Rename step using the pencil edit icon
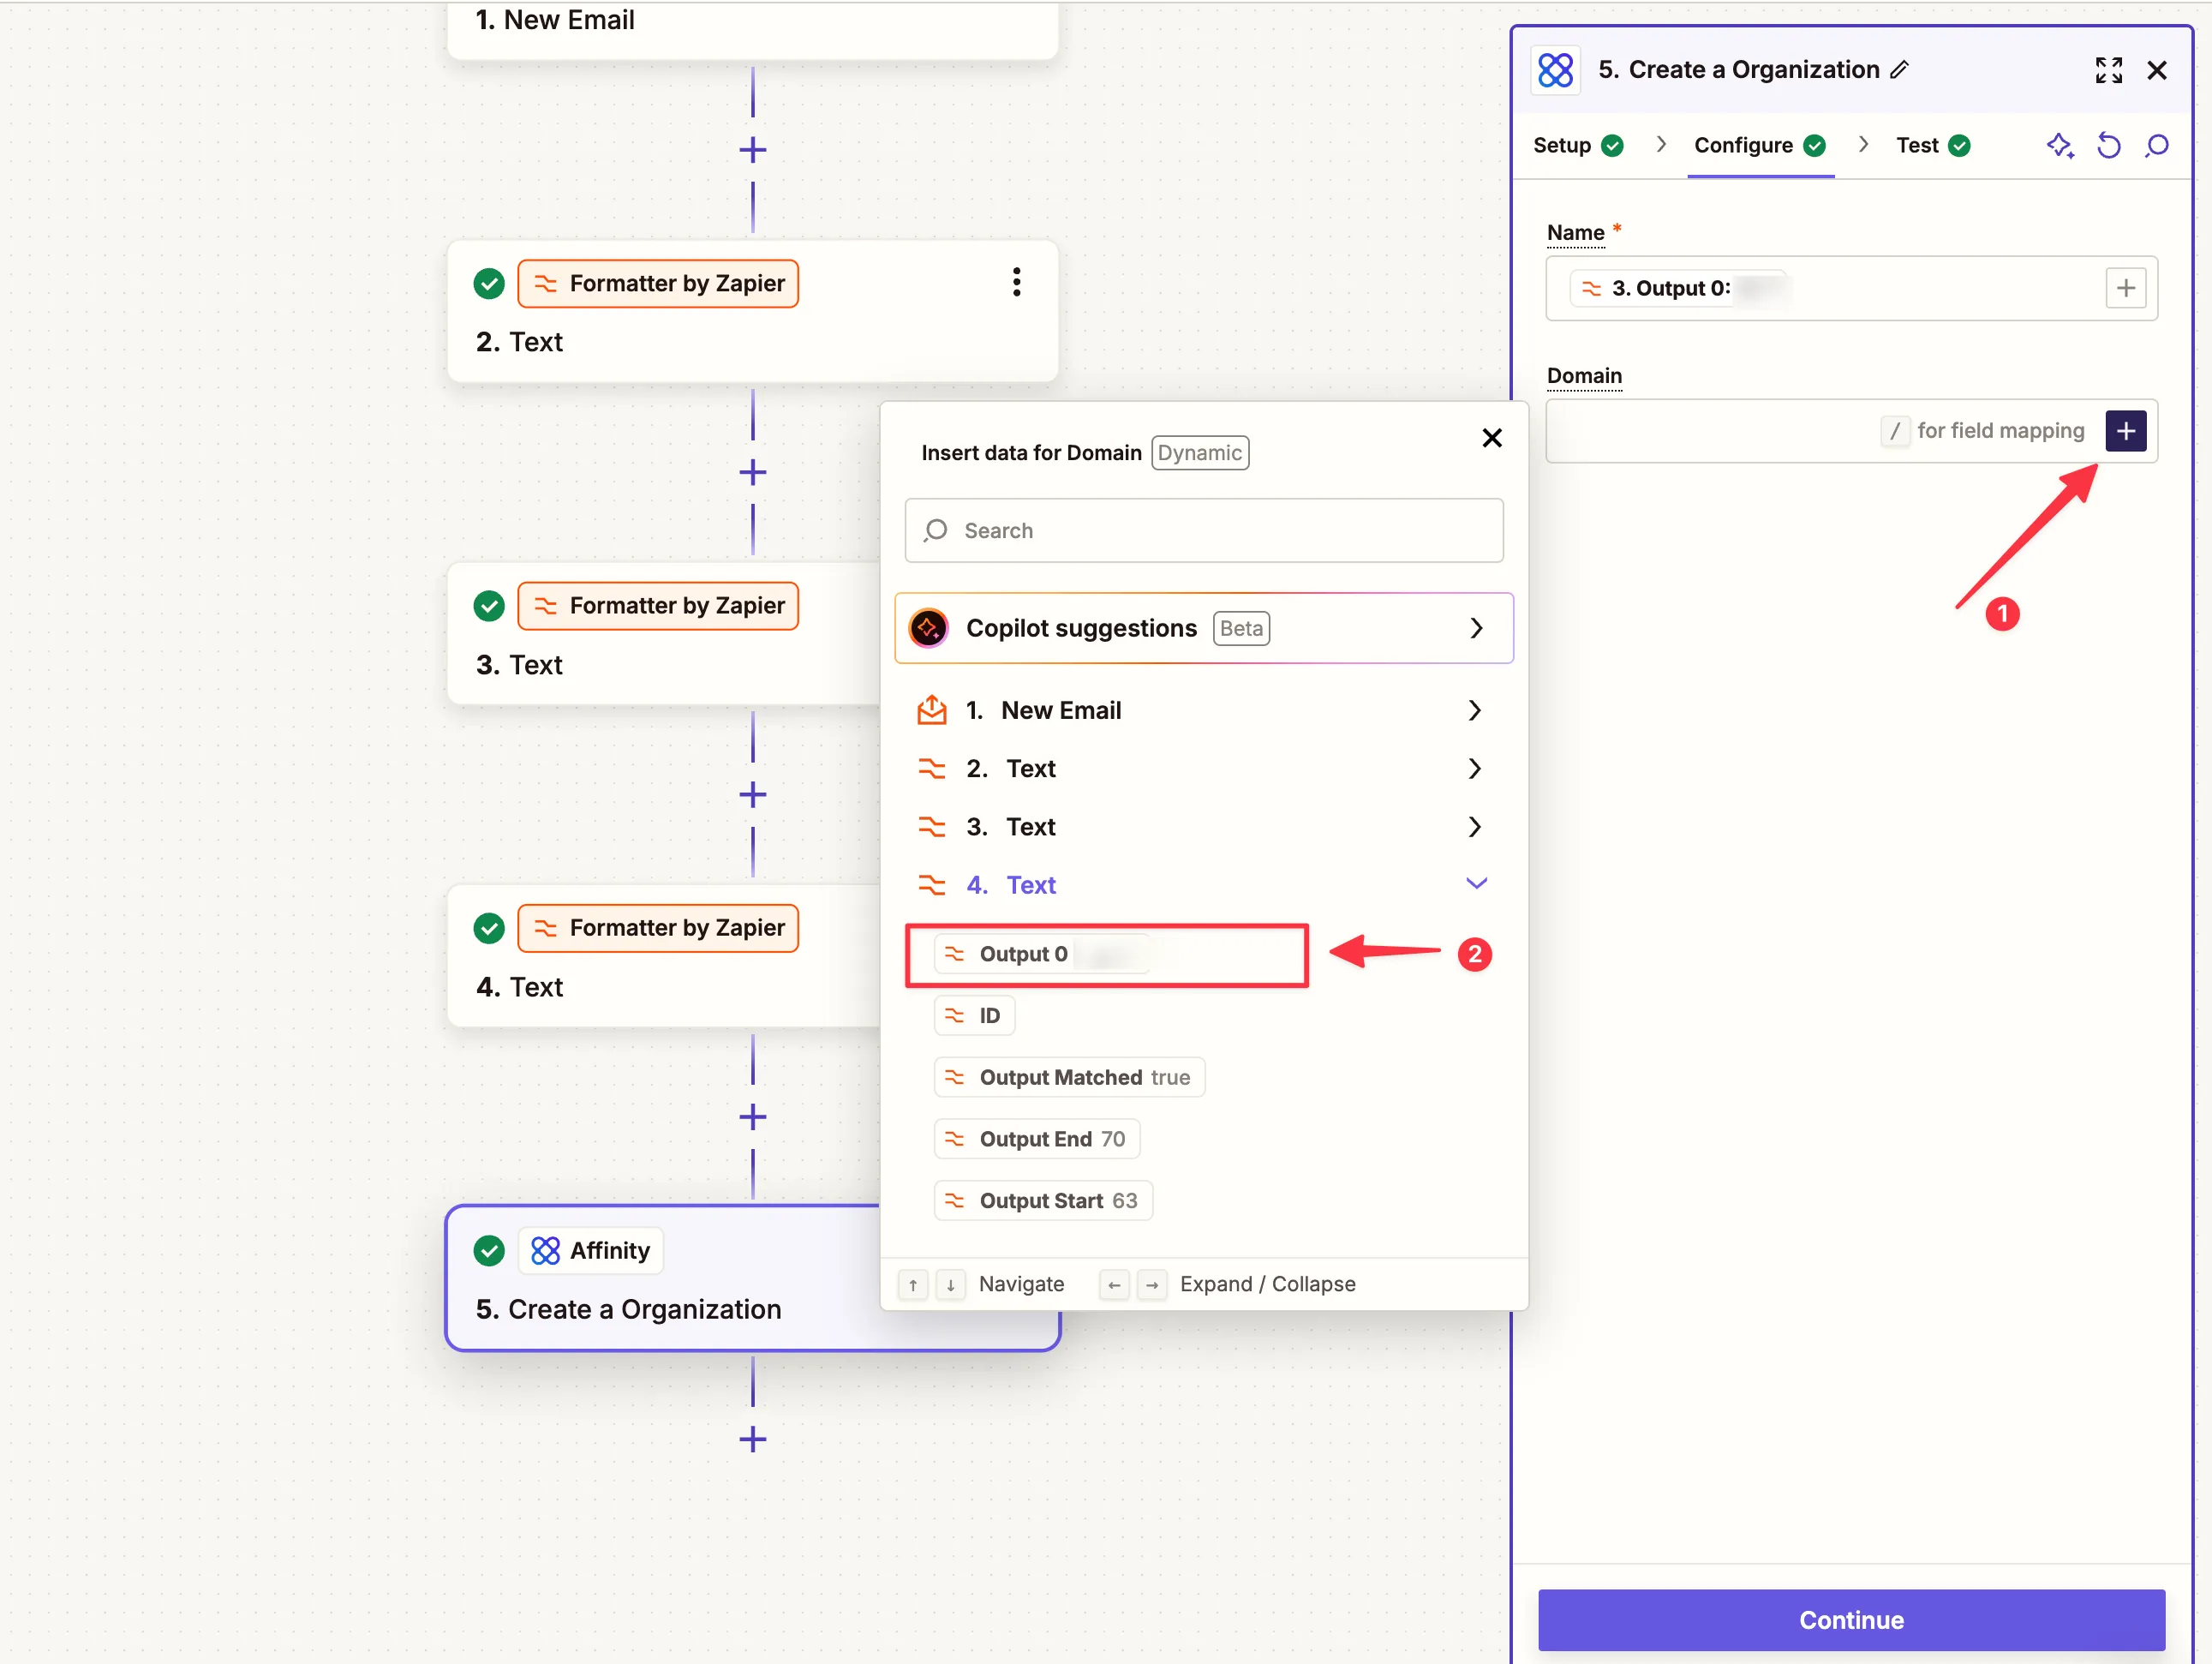The image size is (2212, 1664). 1899,70
